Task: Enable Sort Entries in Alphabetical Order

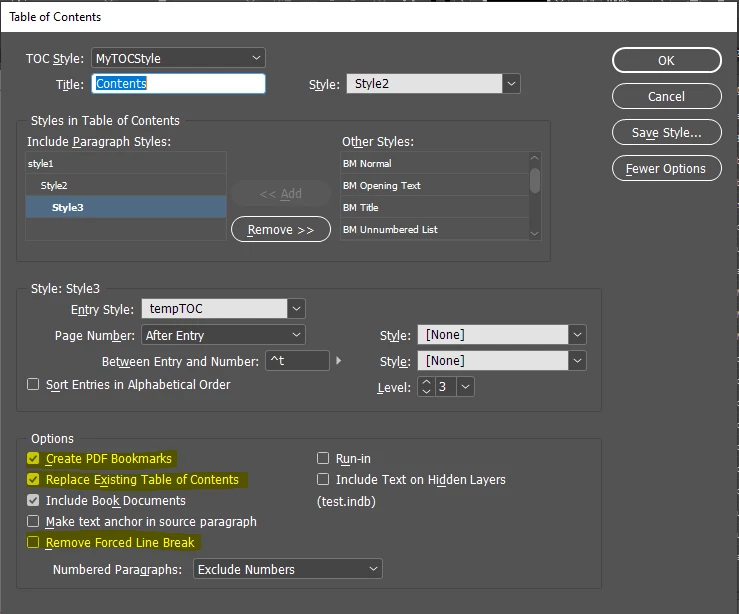Action: coord(33,384)
